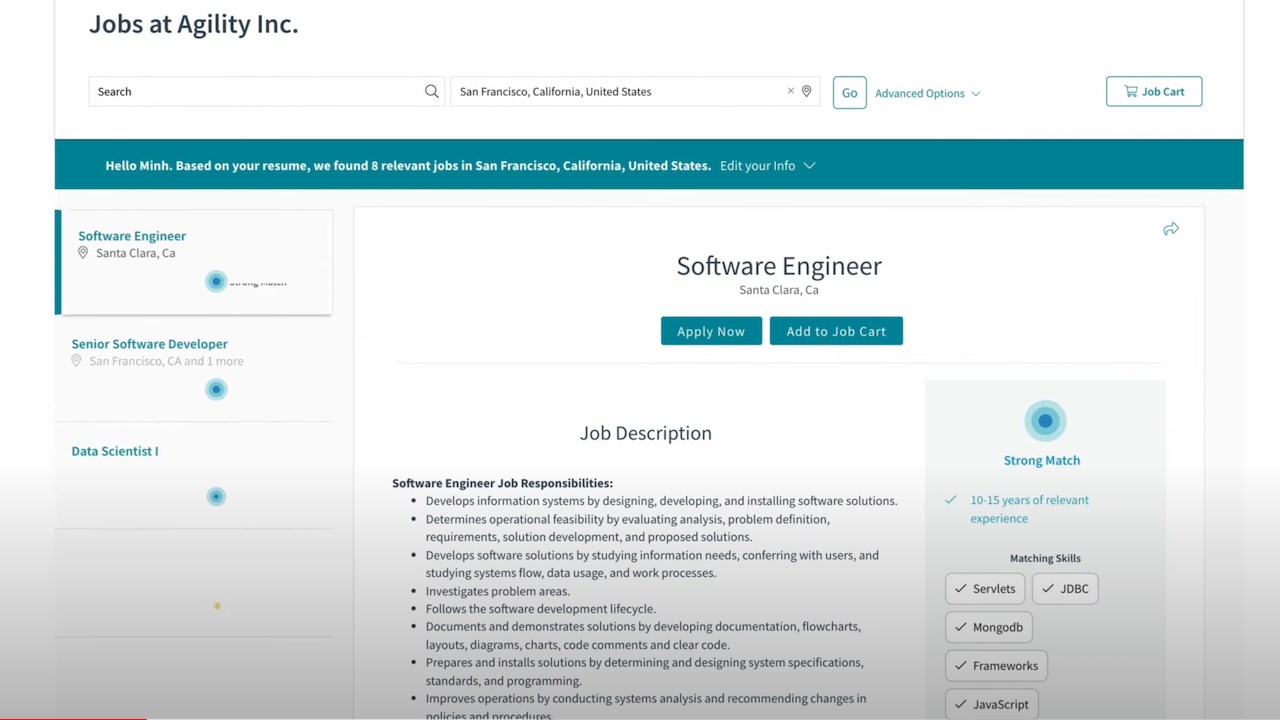Toggle the Servlets matching skill chip
Screen dimensions: 1280x720
point(985,588)
